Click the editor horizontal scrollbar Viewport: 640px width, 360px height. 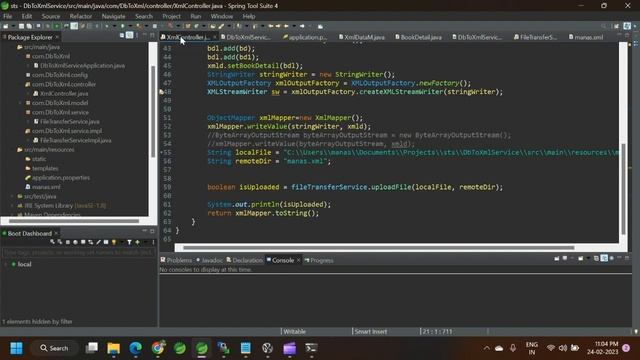coord(378,248)
